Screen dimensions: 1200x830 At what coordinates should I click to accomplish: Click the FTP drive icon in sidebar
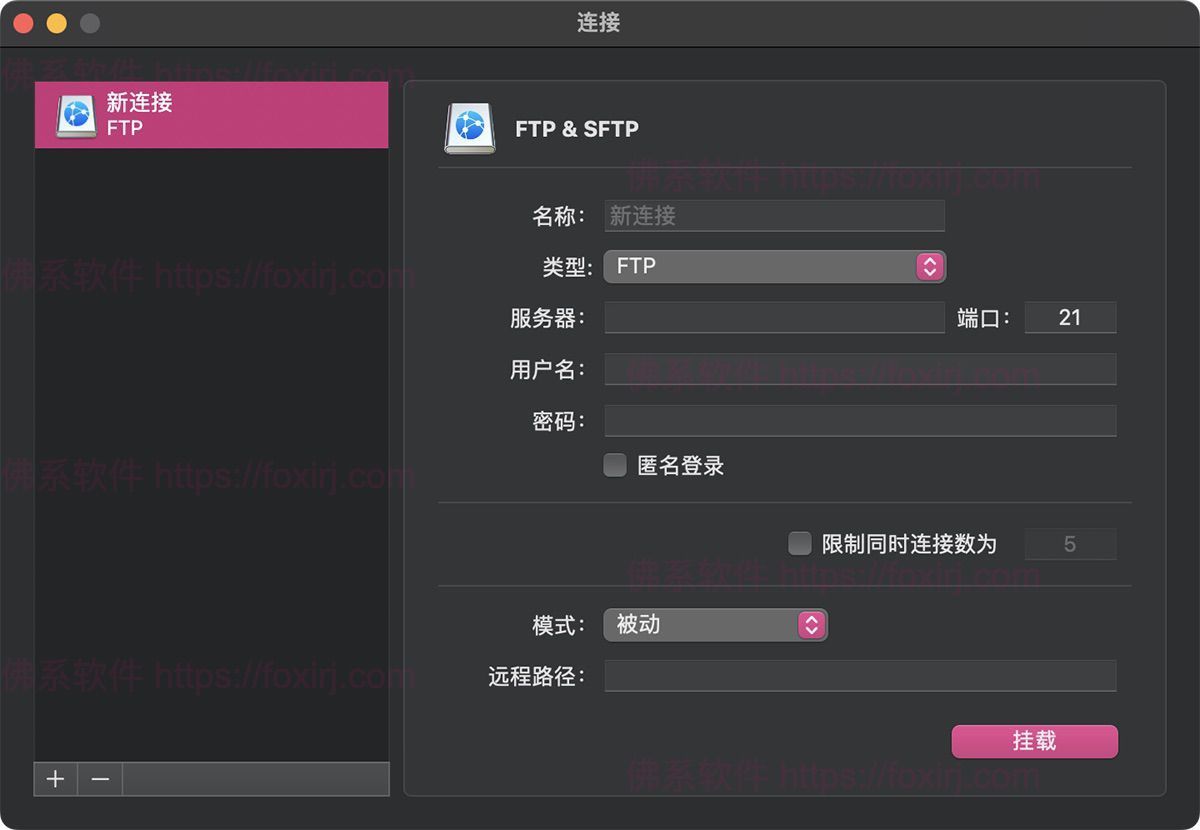[76, 115]
